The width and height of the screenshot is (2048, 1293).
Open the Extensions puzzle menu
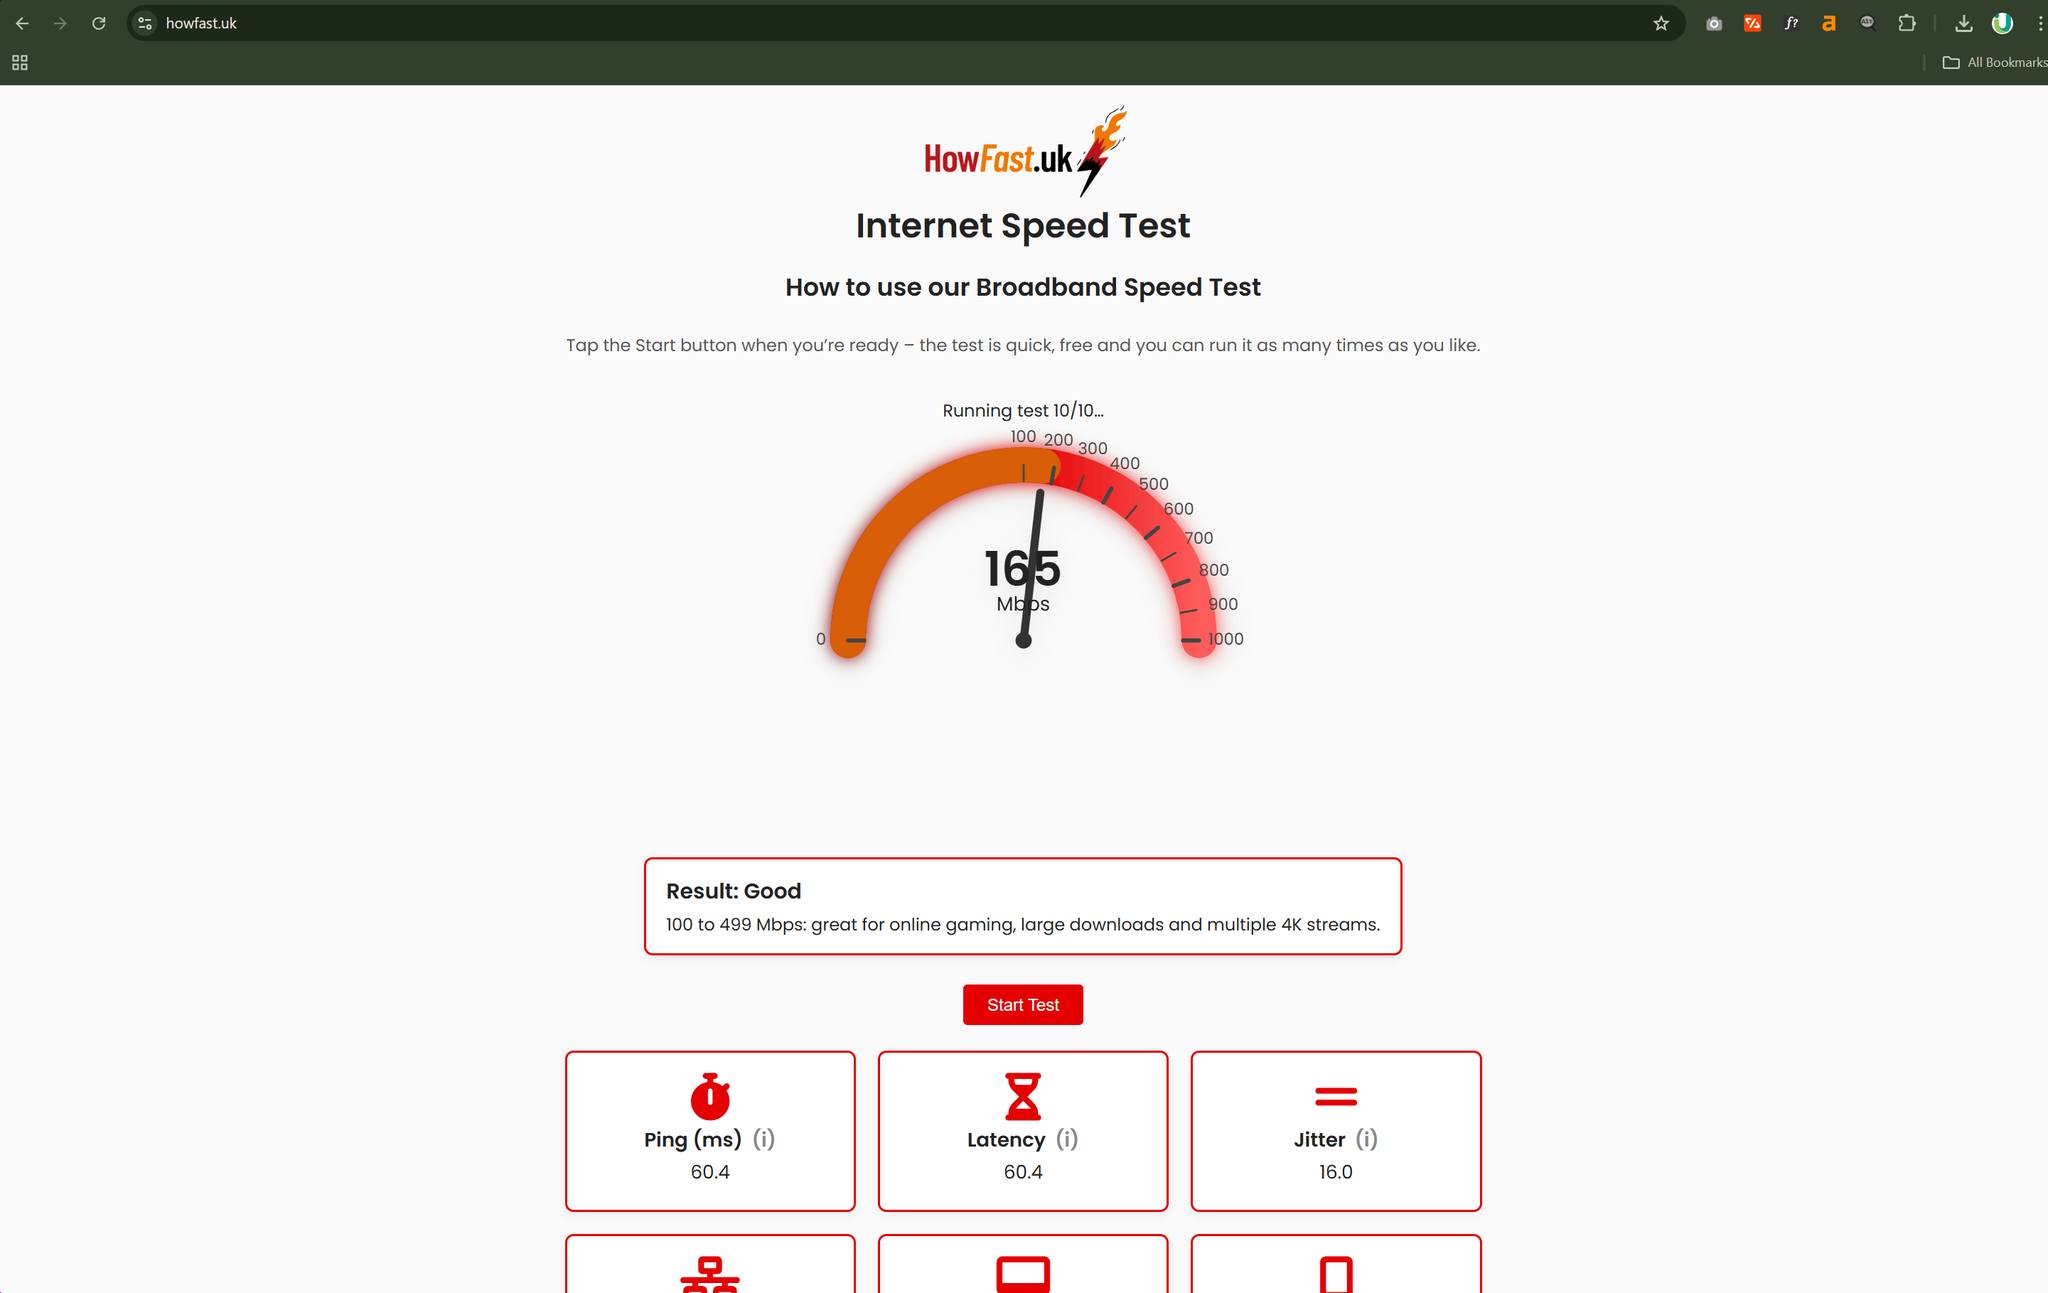click(1906, 23)
